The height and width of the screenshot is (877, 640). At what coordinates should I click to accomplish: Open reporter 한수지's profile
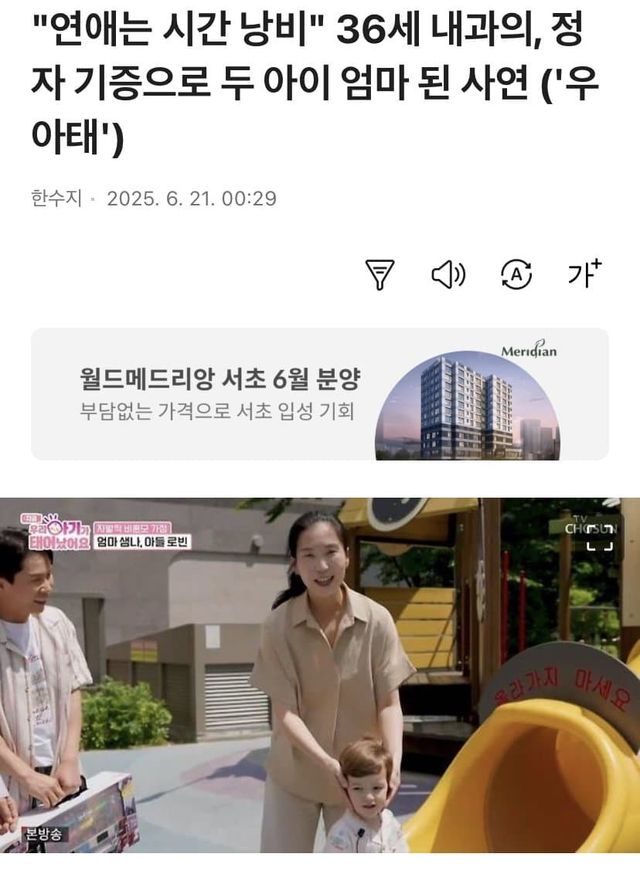[x=57, y=199]
